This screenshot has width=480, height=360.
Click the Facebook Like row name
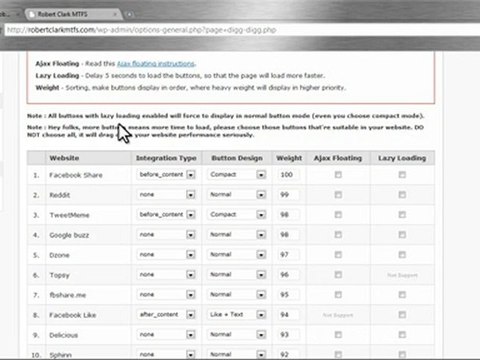pyautogui.click(x=73, y=315)
